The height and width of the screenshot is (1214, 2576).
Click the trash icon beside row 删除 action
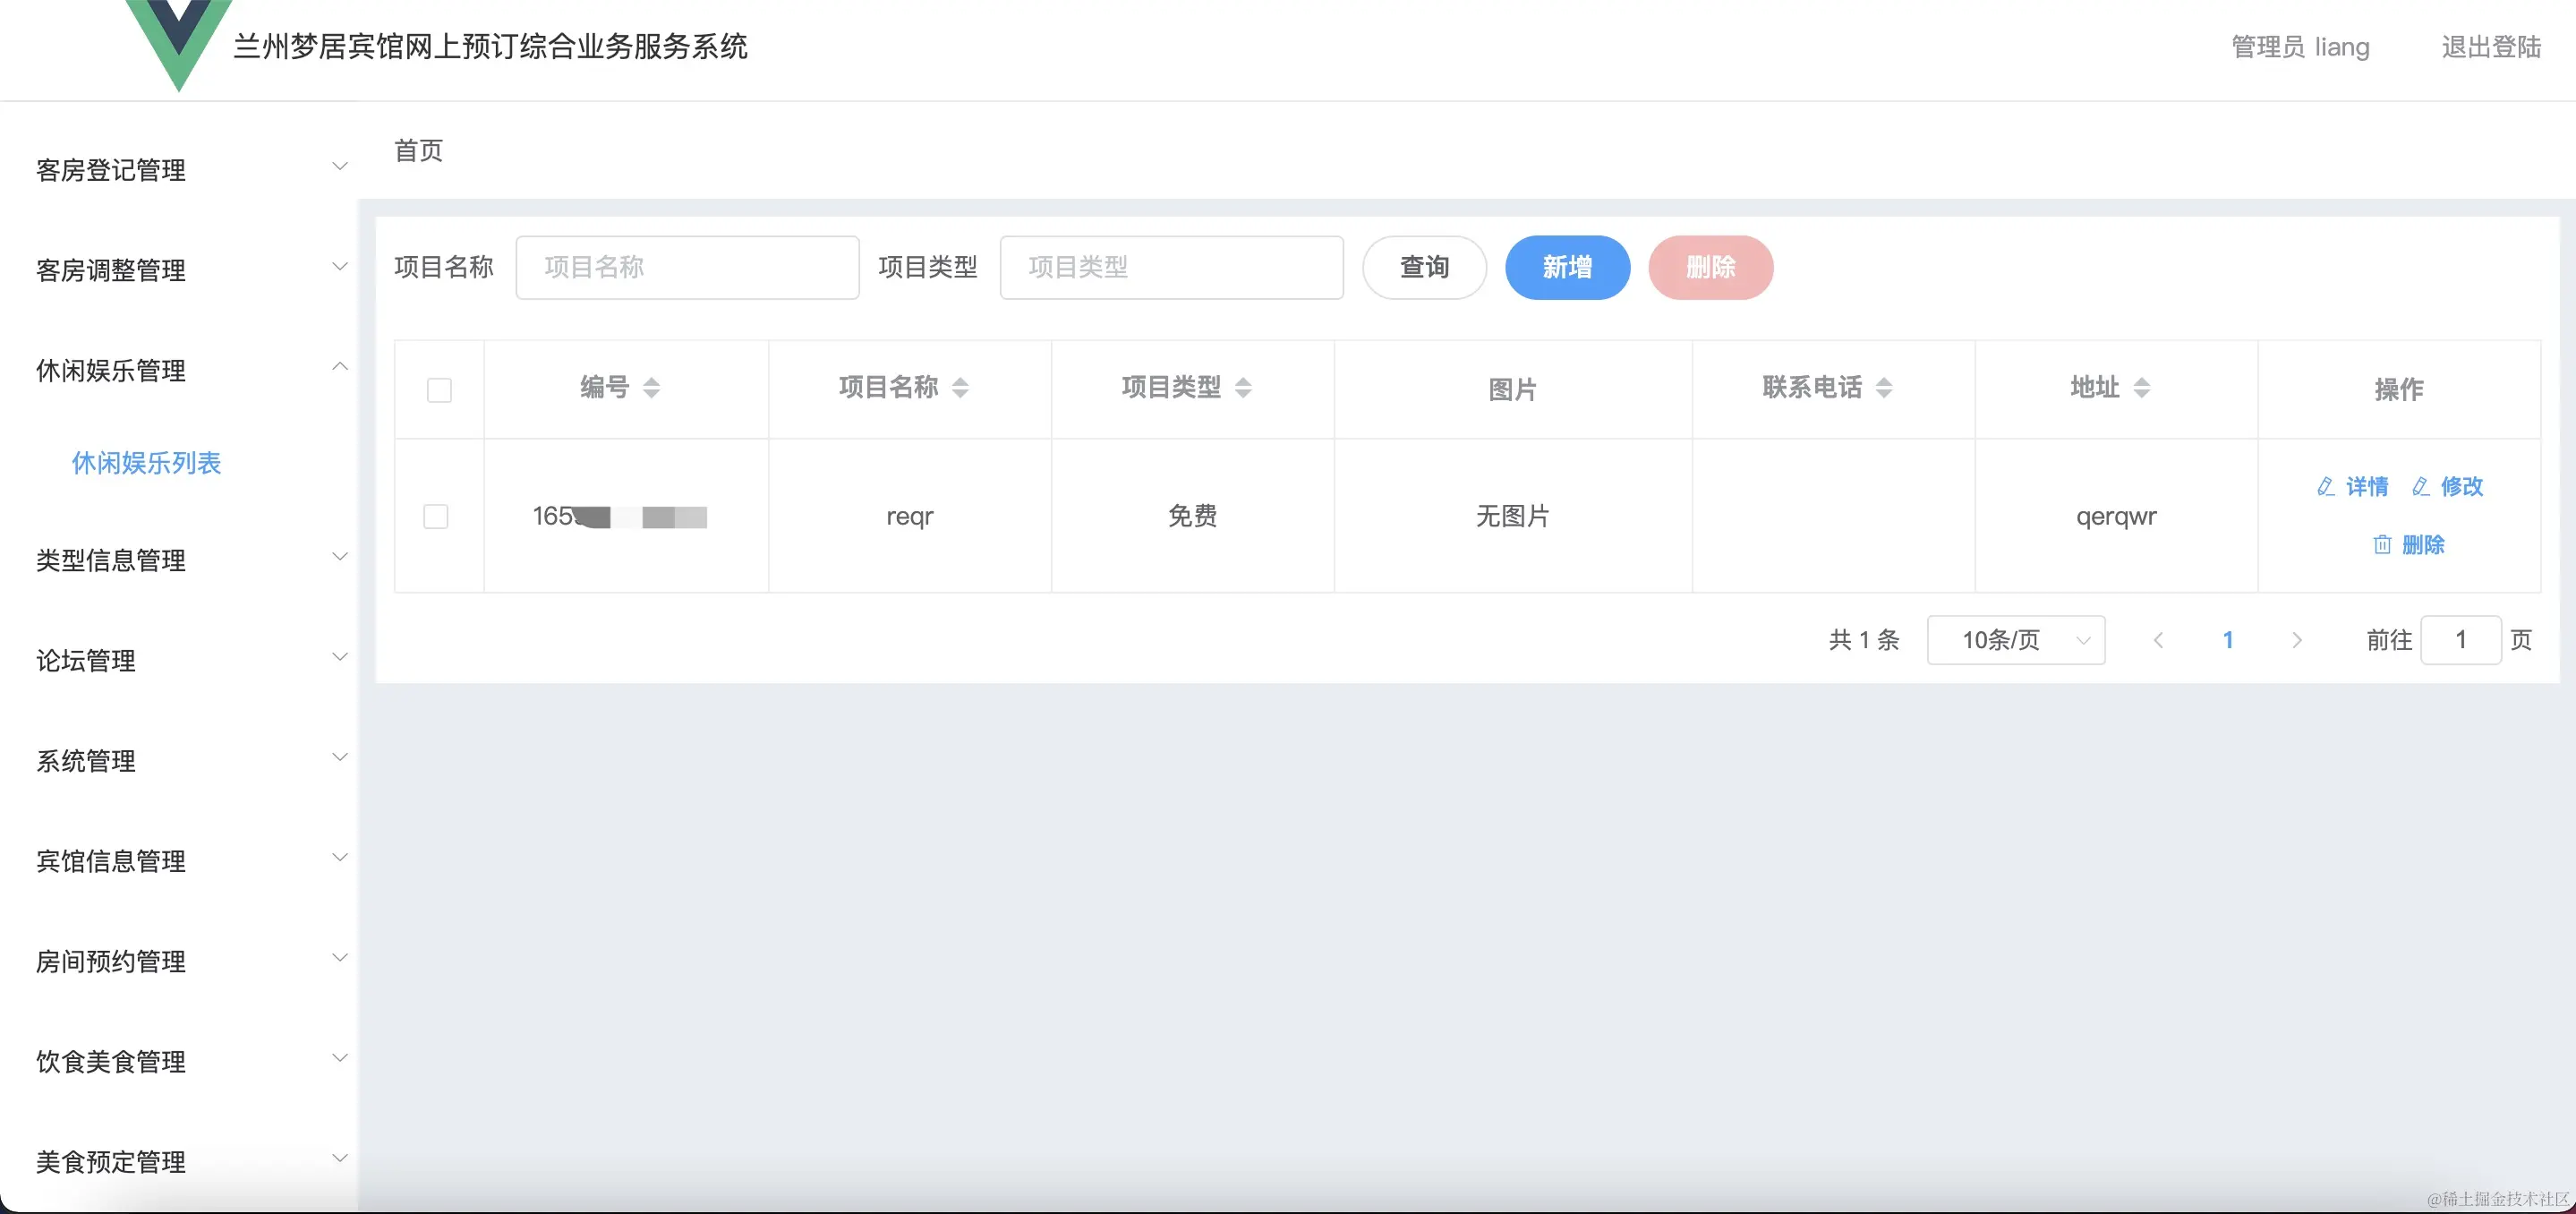[x=2382, y=545]
